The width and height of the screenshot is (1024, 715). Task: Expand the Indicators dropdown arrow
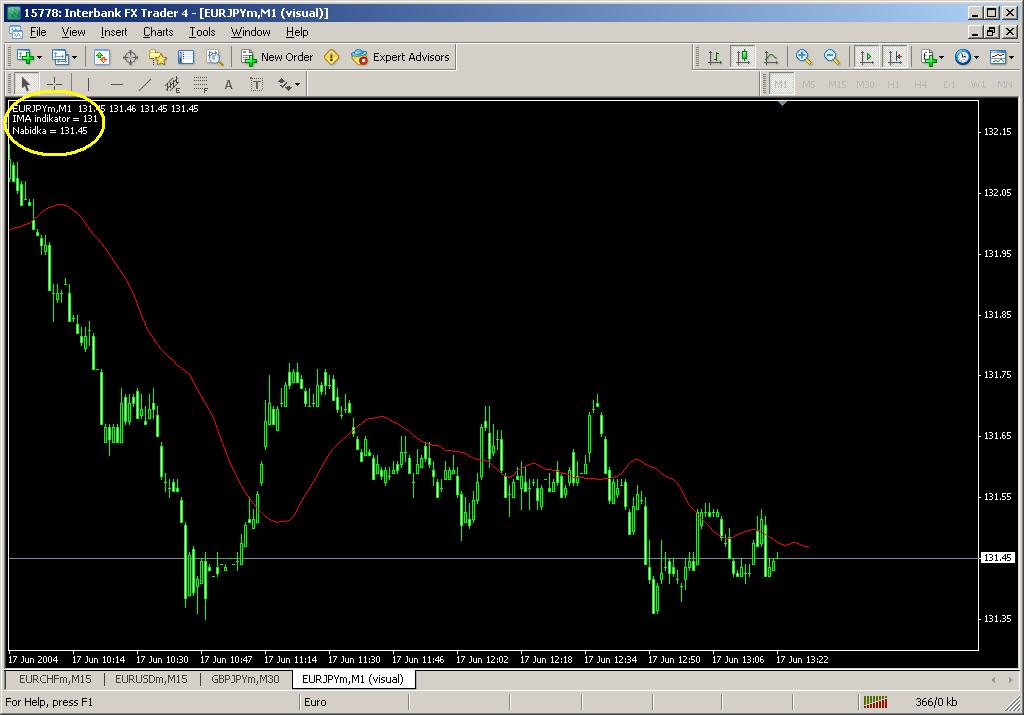941,57
